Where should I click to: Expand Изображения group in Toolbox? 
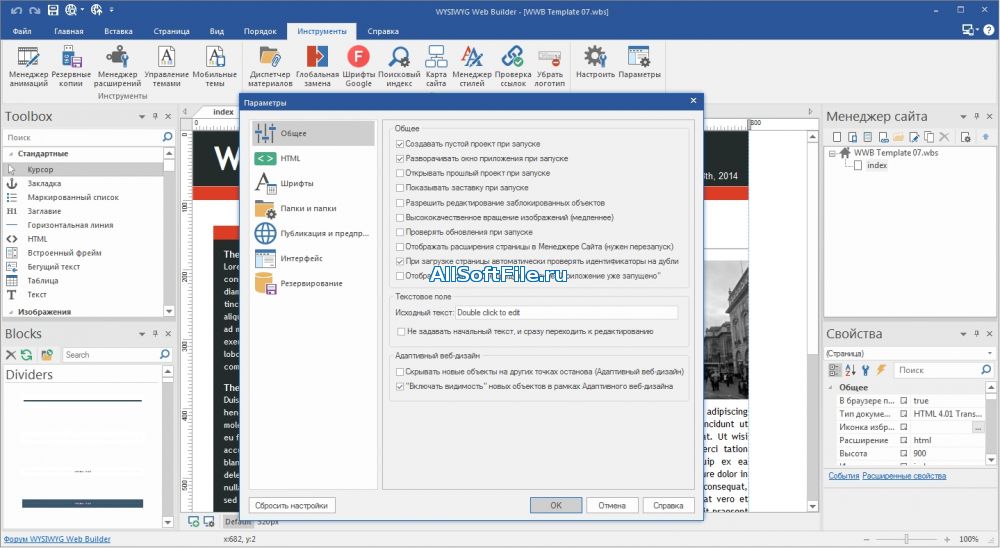tap(10, 312)
